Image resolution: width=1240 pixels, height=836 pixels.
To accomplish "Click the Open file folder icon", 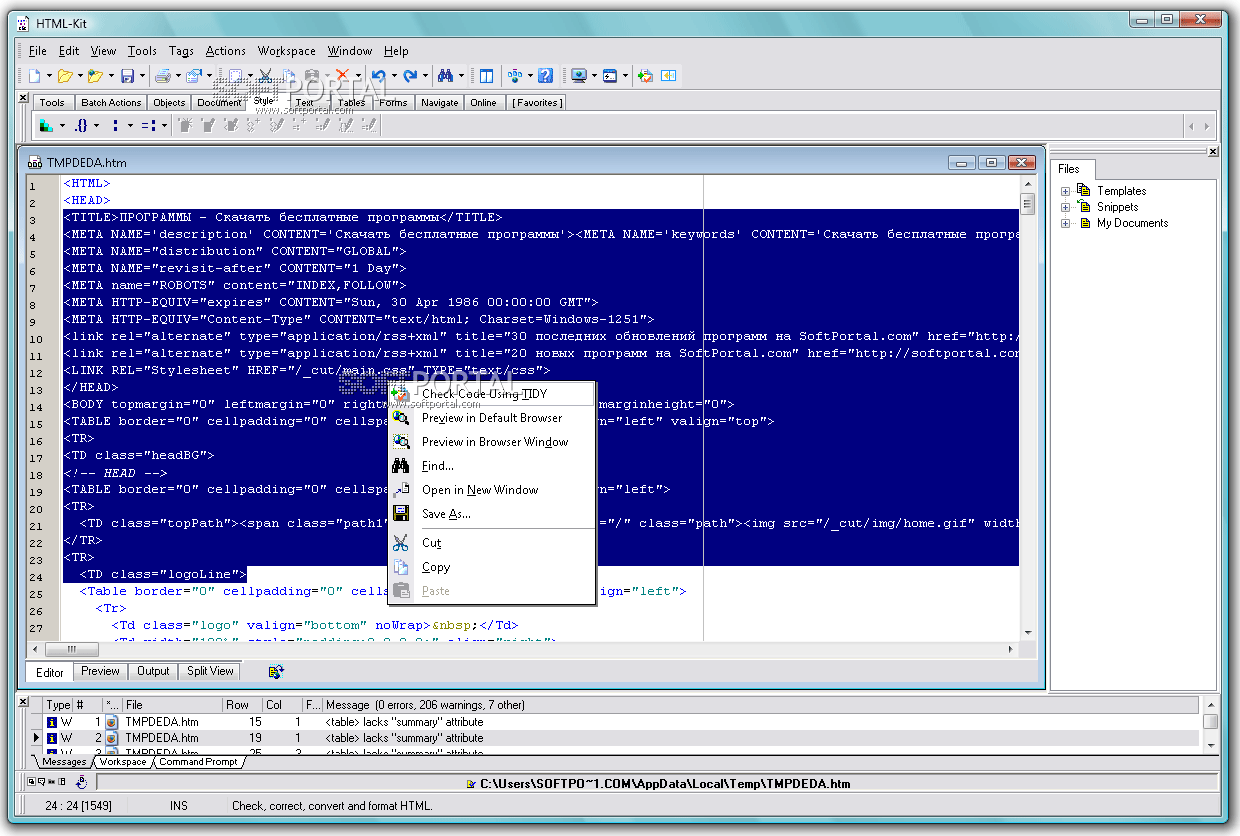I will coord(65,76).
